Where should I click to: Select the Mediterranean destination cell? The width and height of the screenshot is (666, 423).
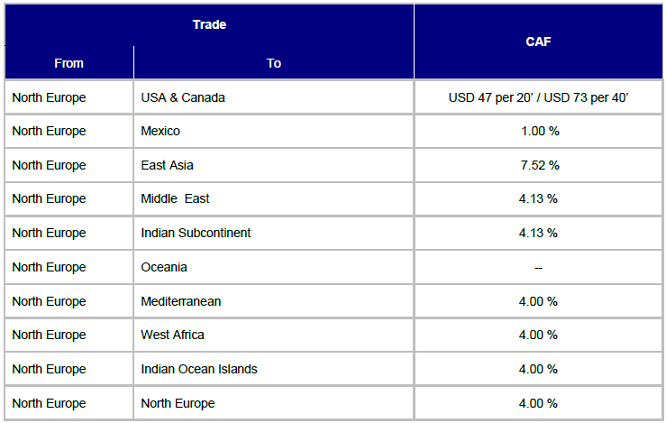(274, 302)
